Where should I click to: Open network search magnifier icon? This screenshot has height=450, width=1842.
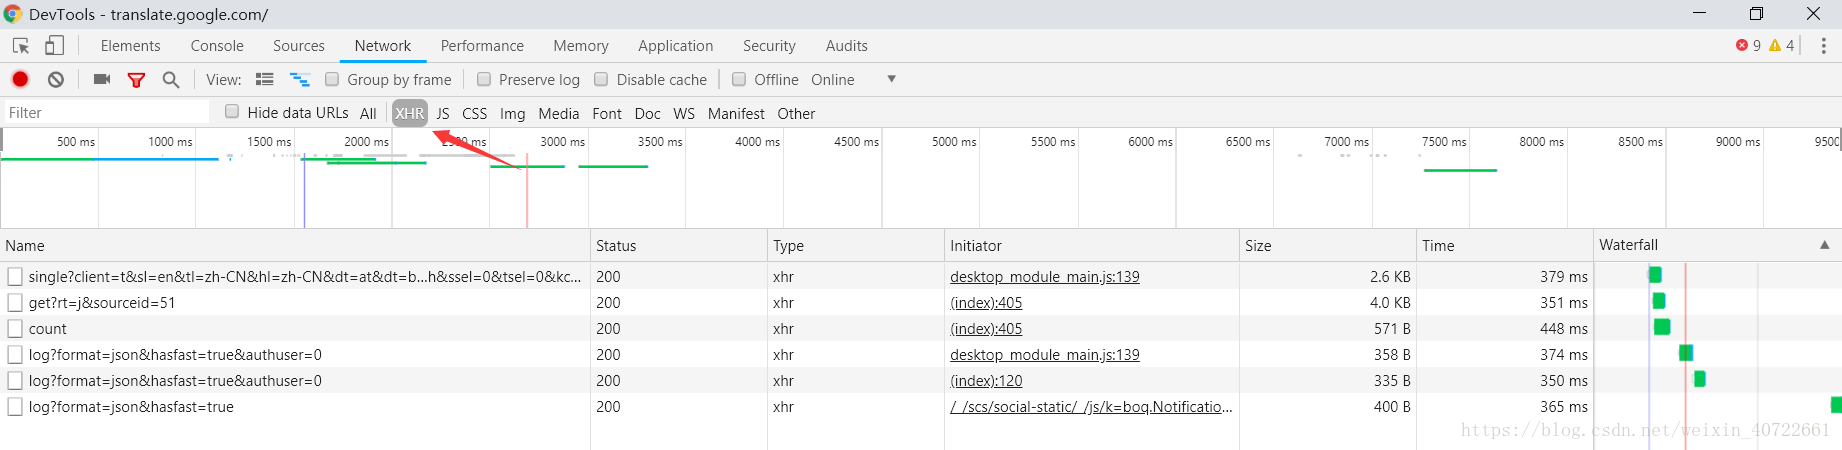click(171, 80)
